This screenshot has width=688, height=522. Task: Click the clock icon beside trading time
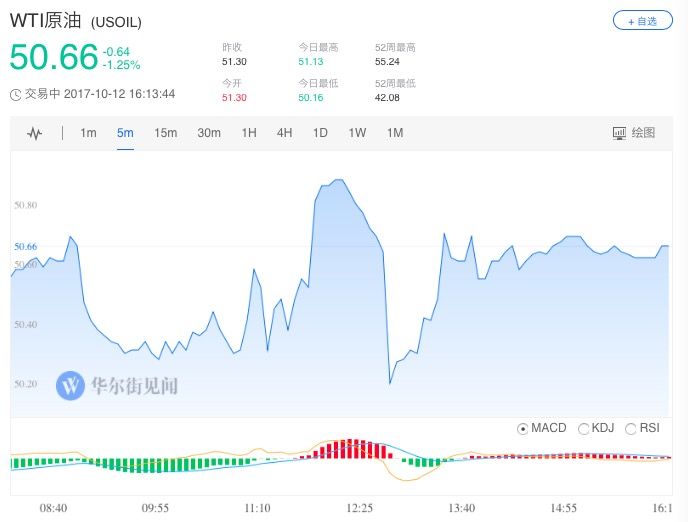pyautogui.click(x=15, y=95)
